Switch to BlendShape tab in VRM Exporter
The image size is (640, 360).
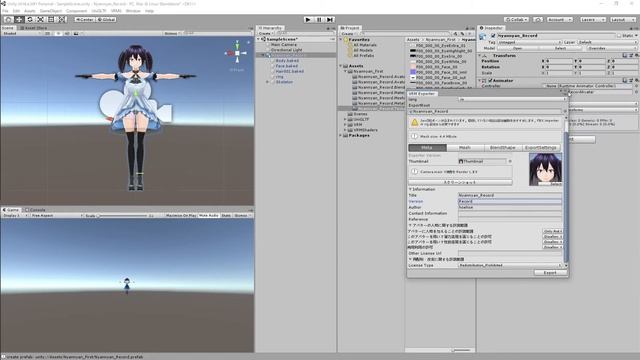click(503, 148)
